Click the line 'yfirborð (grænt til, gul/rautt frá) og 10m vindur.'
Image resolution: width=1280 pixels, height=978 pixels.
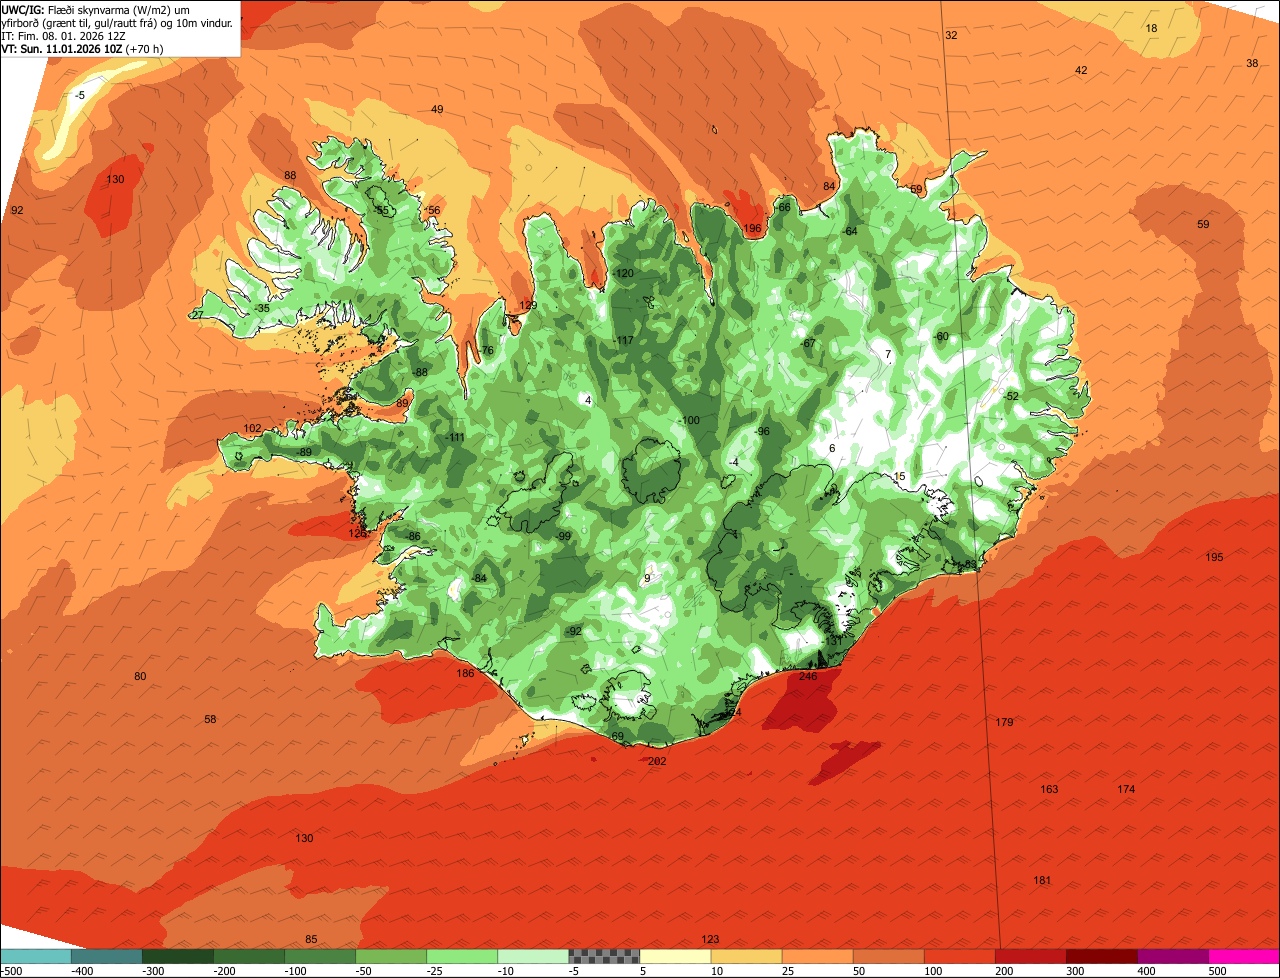(x=117, y=22)
